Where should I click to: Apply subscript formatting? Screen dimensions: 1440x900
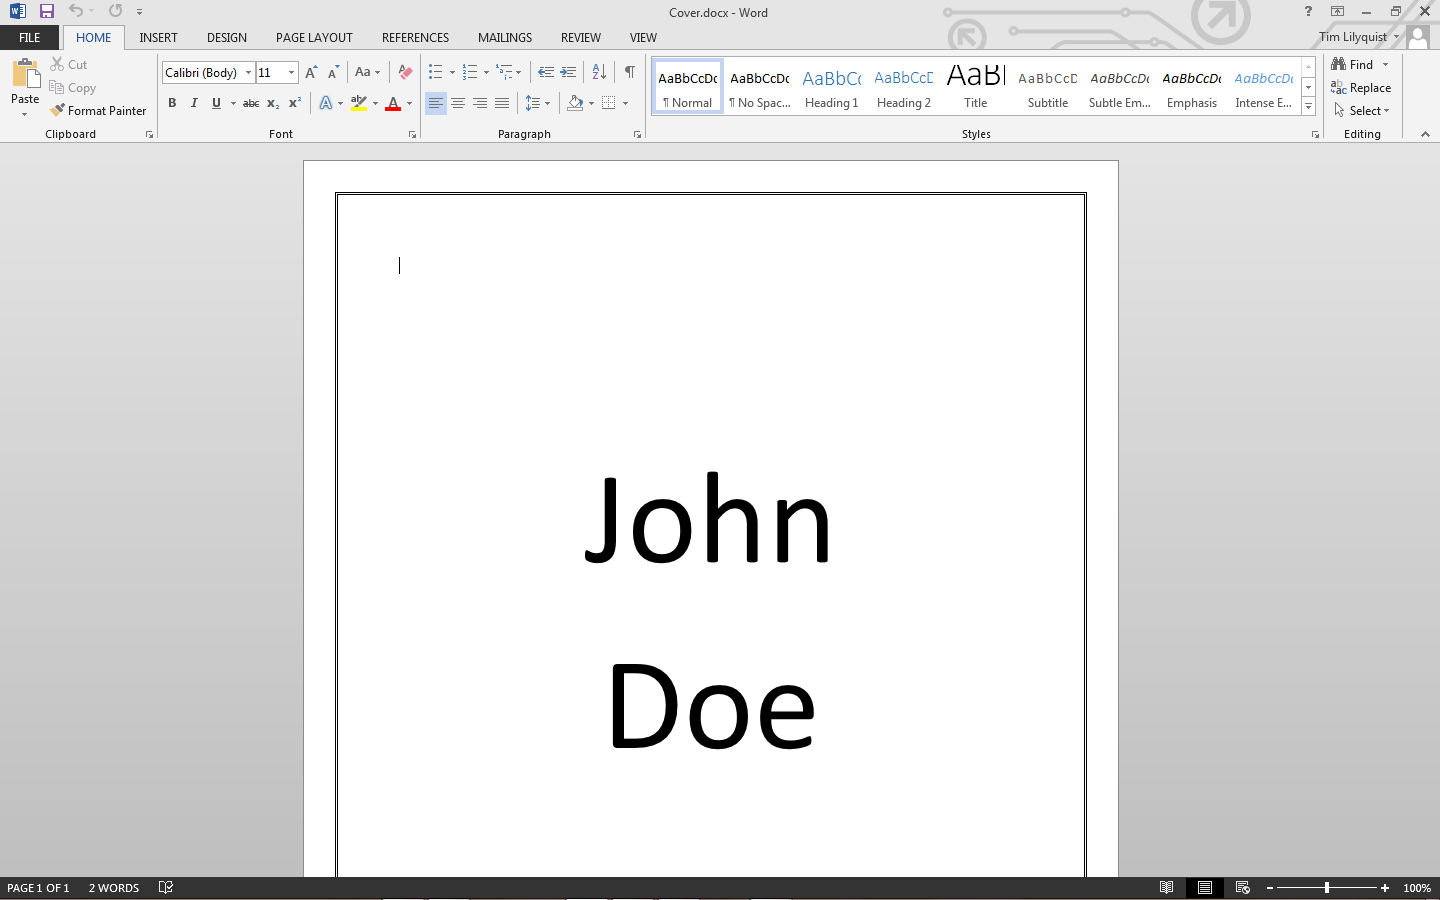point(272,103)
